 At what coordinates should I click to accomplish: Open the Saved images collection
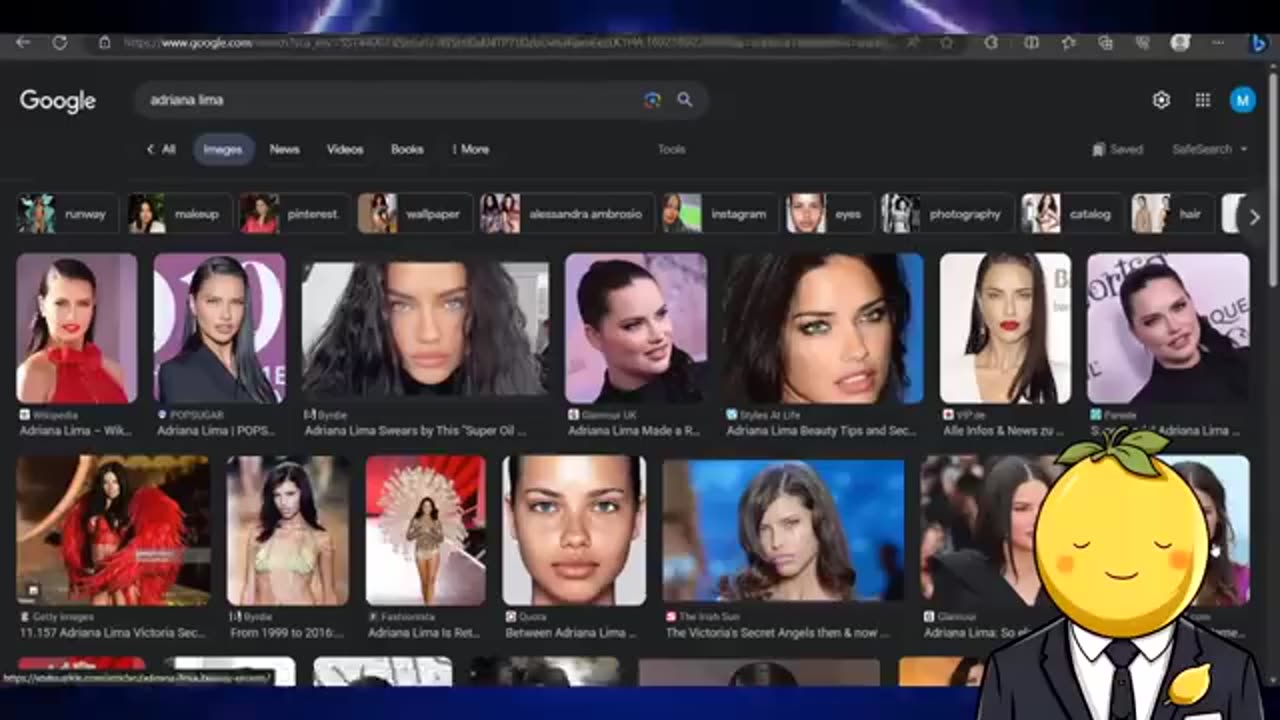[1118, 149]
